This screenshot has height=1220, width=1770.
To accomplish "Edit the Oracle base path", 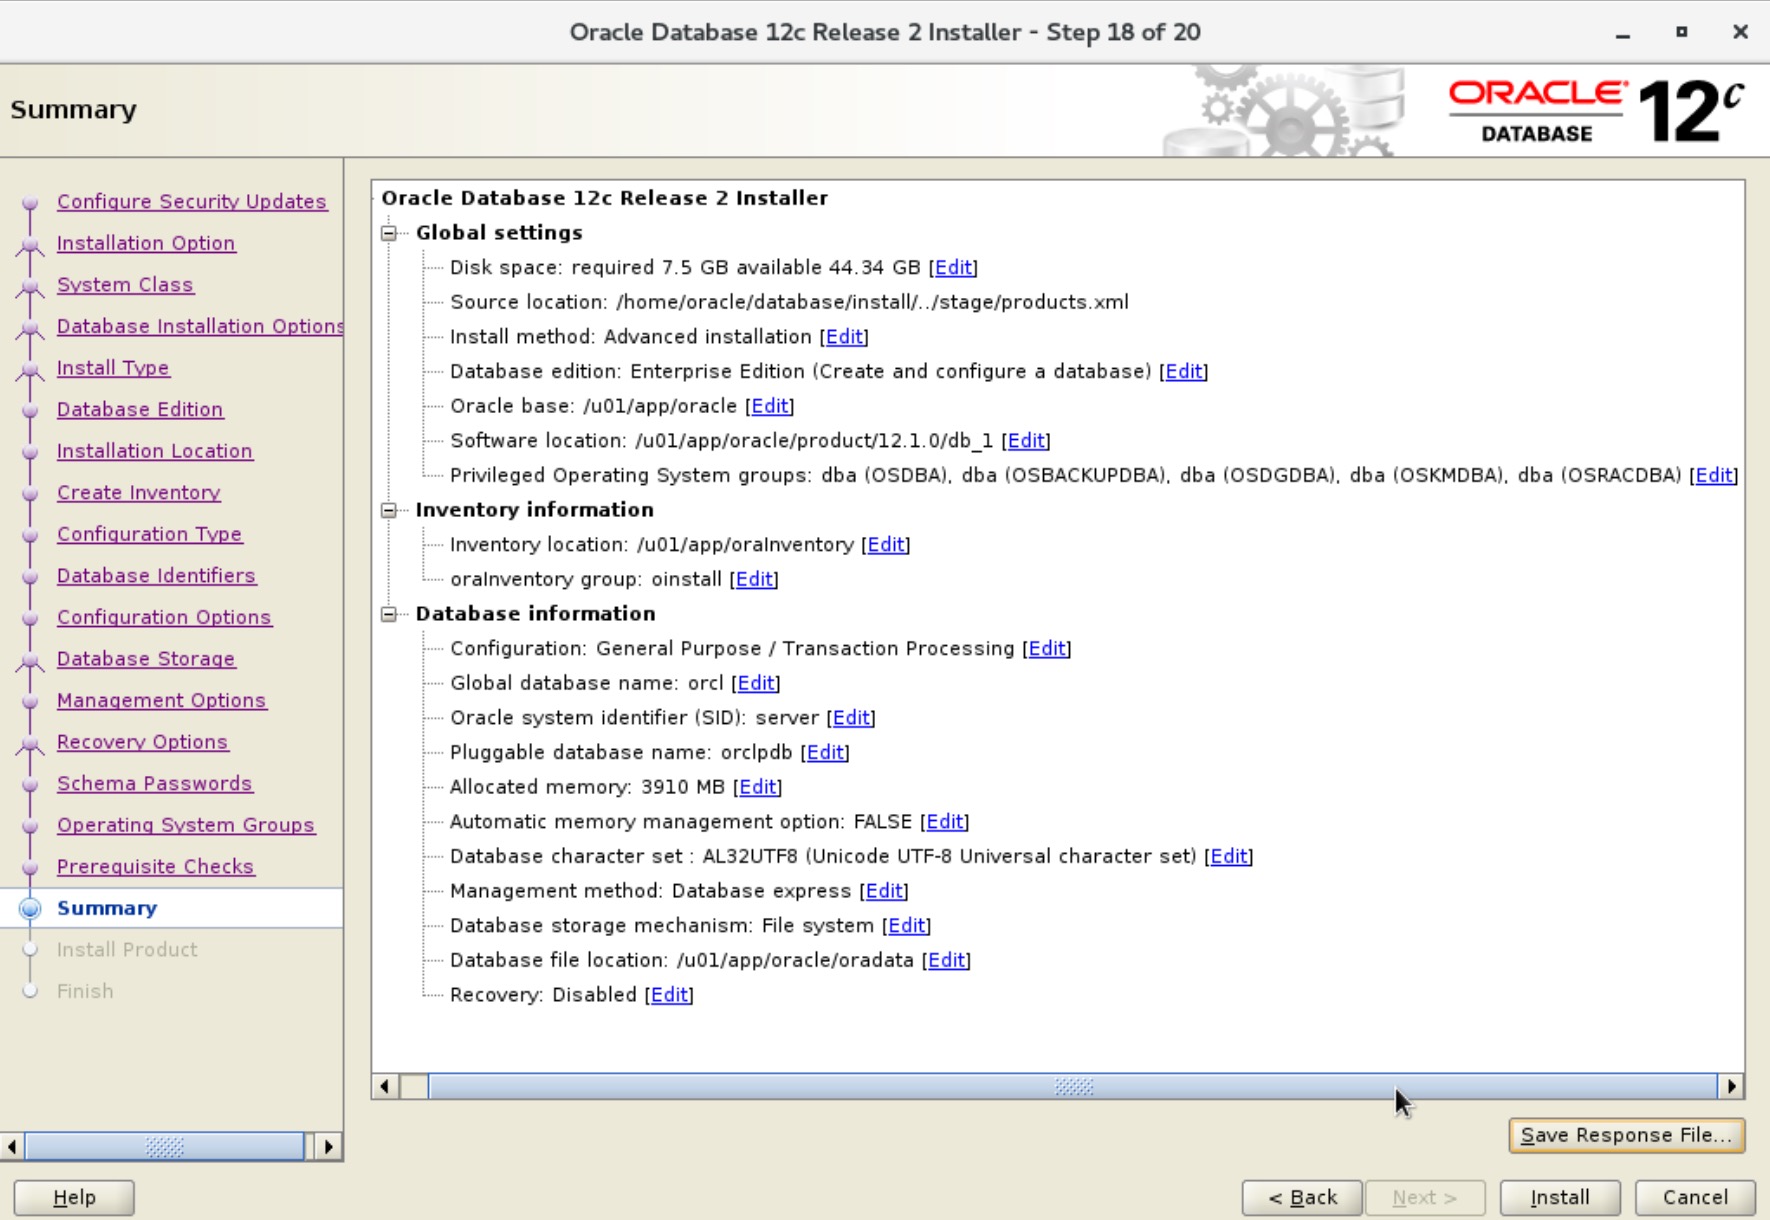I will pyautogui.click(x=770, y=406).
